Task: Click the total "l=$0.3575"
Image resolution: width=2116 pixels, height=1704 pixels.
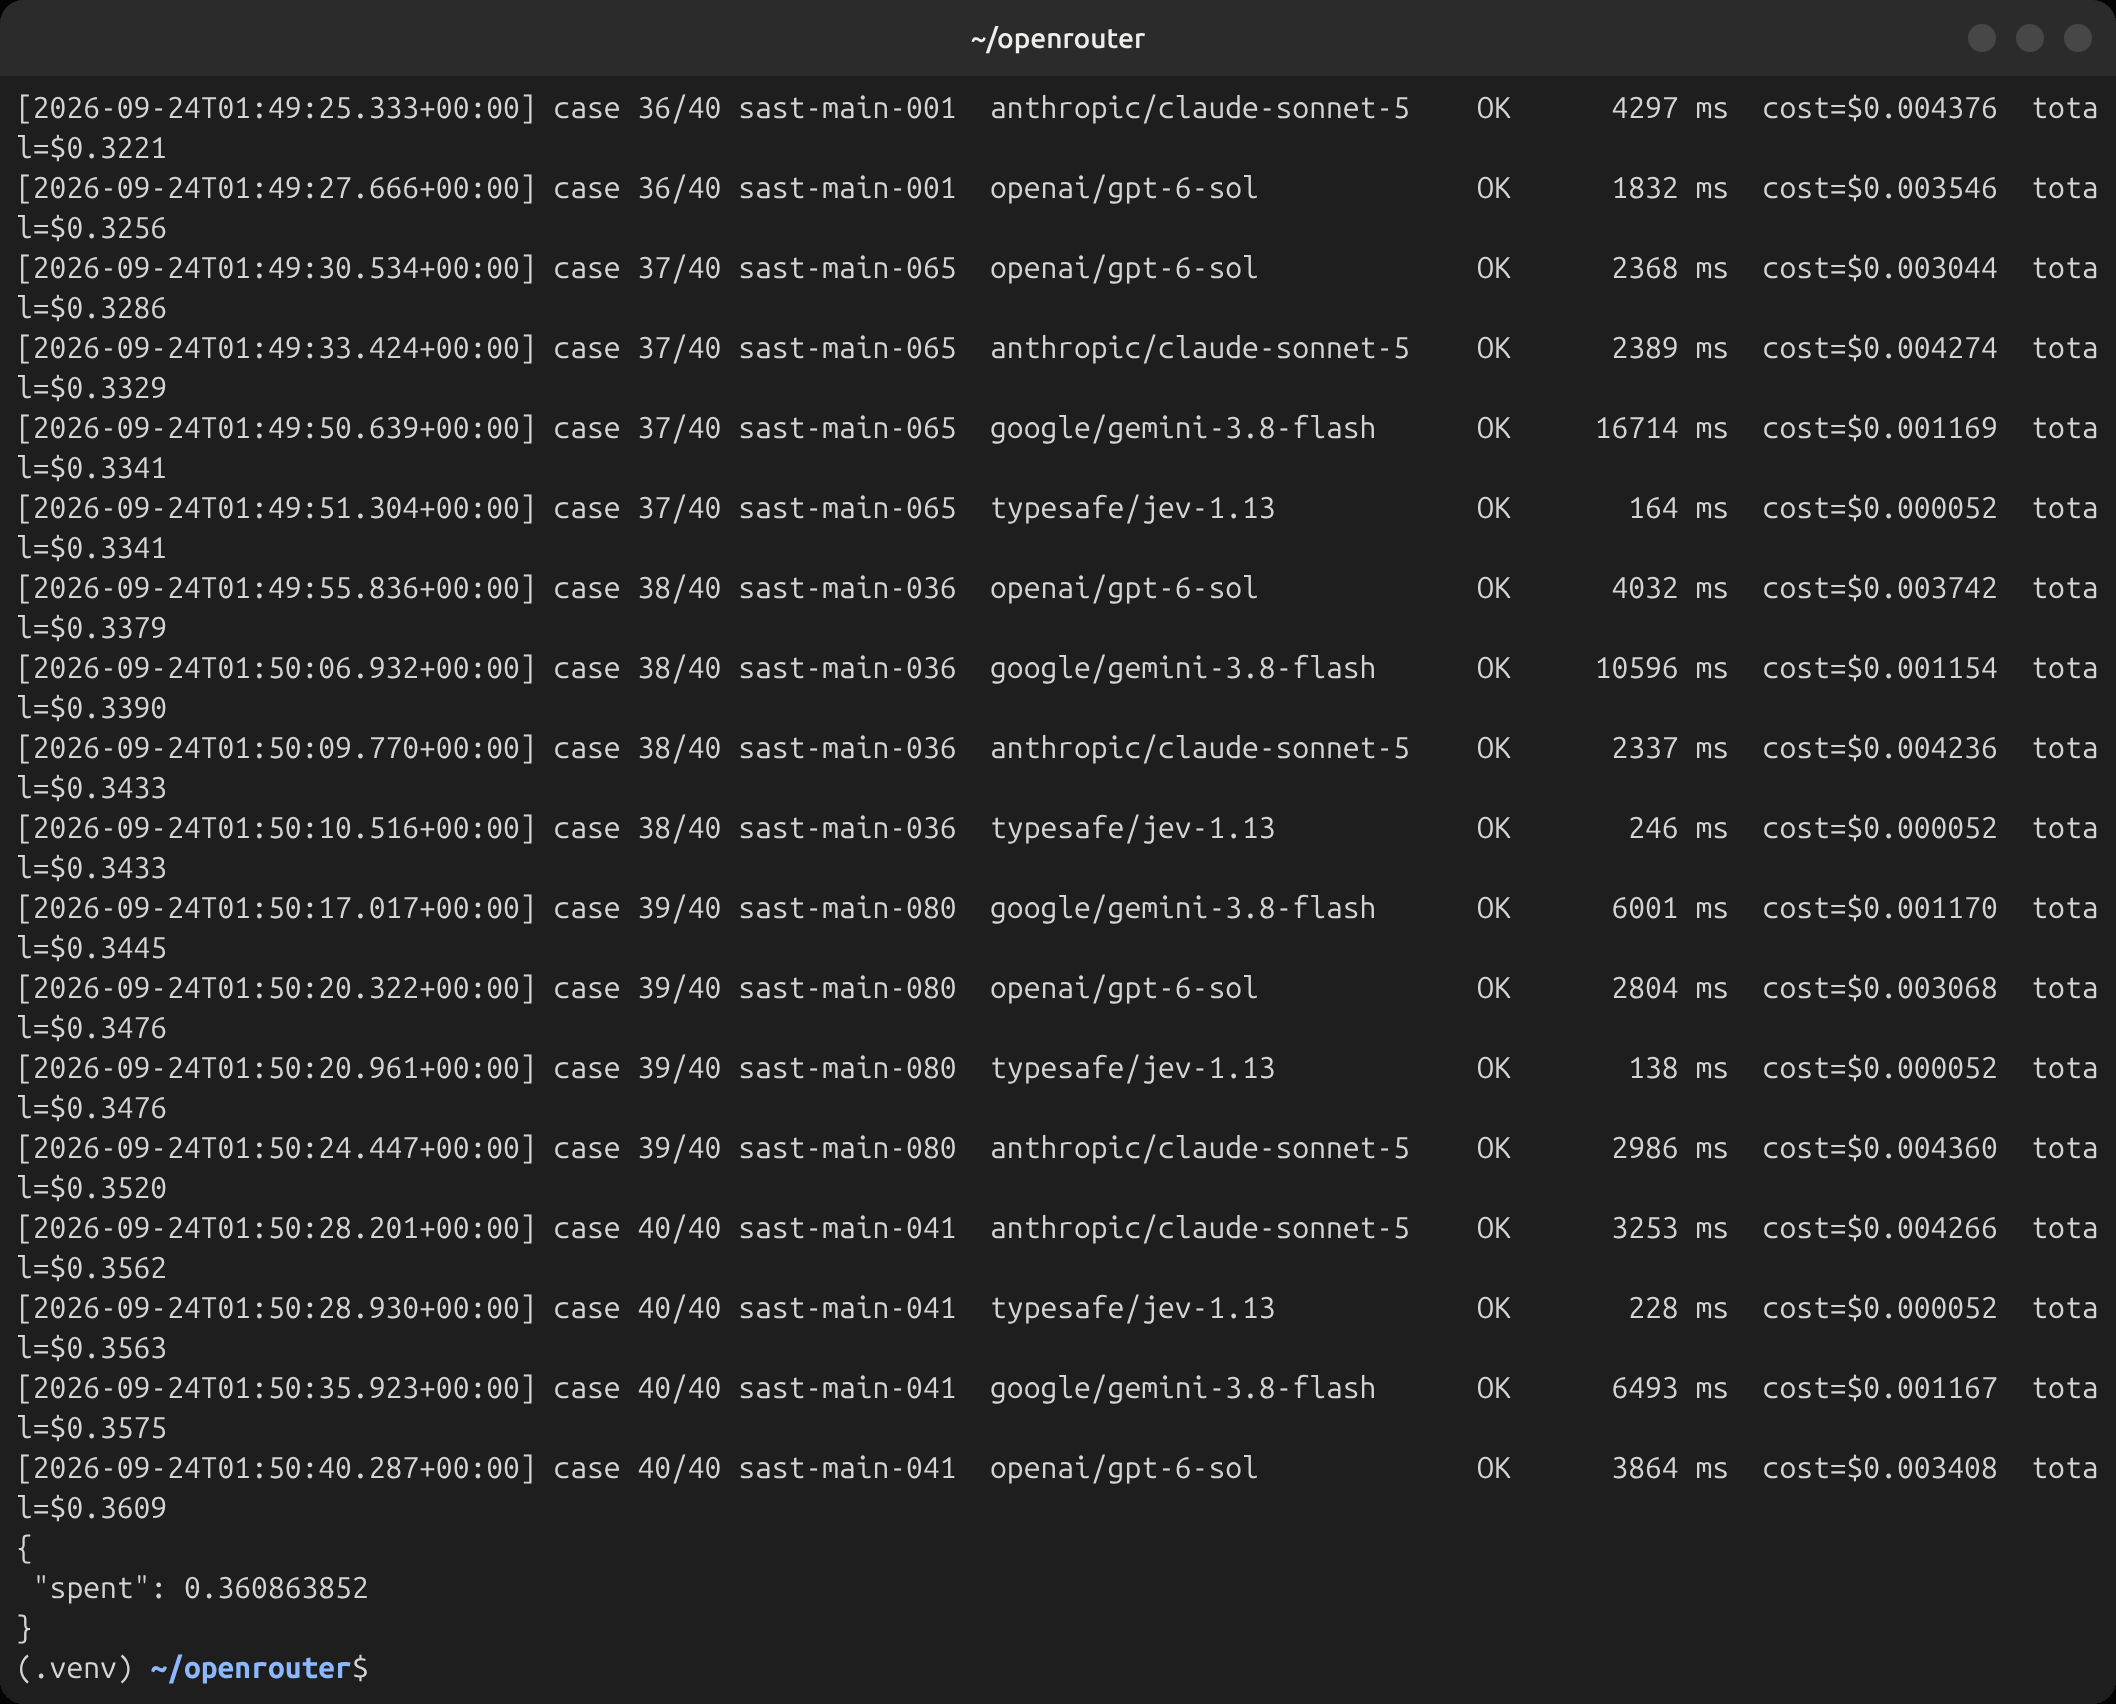Action: 92,1428
